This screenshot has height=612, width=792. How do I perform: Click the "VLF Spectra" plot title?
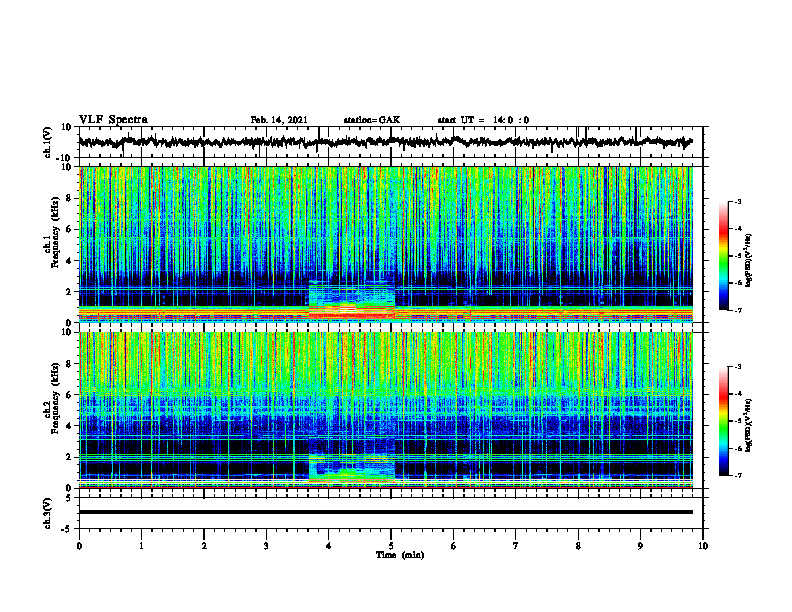[113, 120]
